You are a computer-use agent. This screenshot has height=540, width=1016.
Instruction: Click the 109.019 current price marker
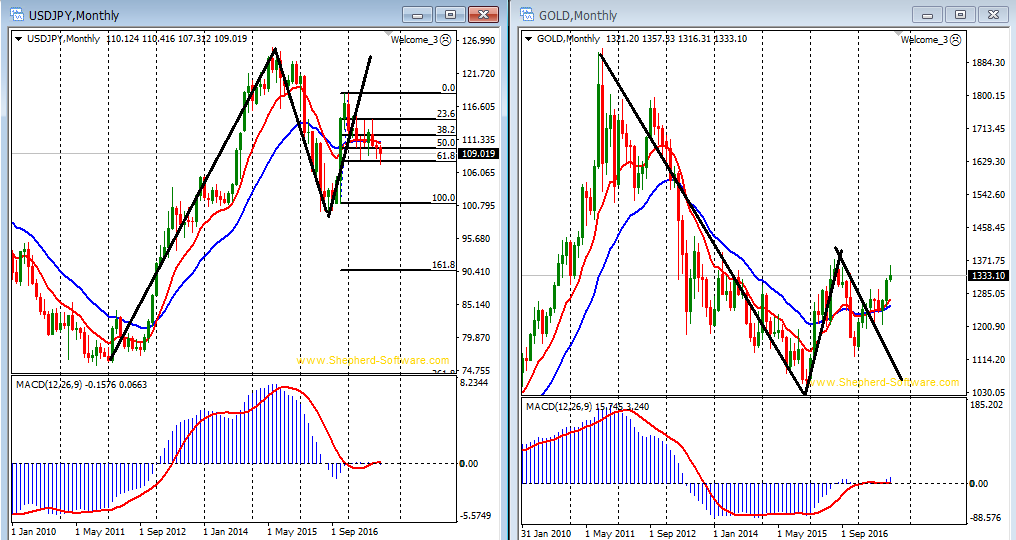click(x=480, y=154)
